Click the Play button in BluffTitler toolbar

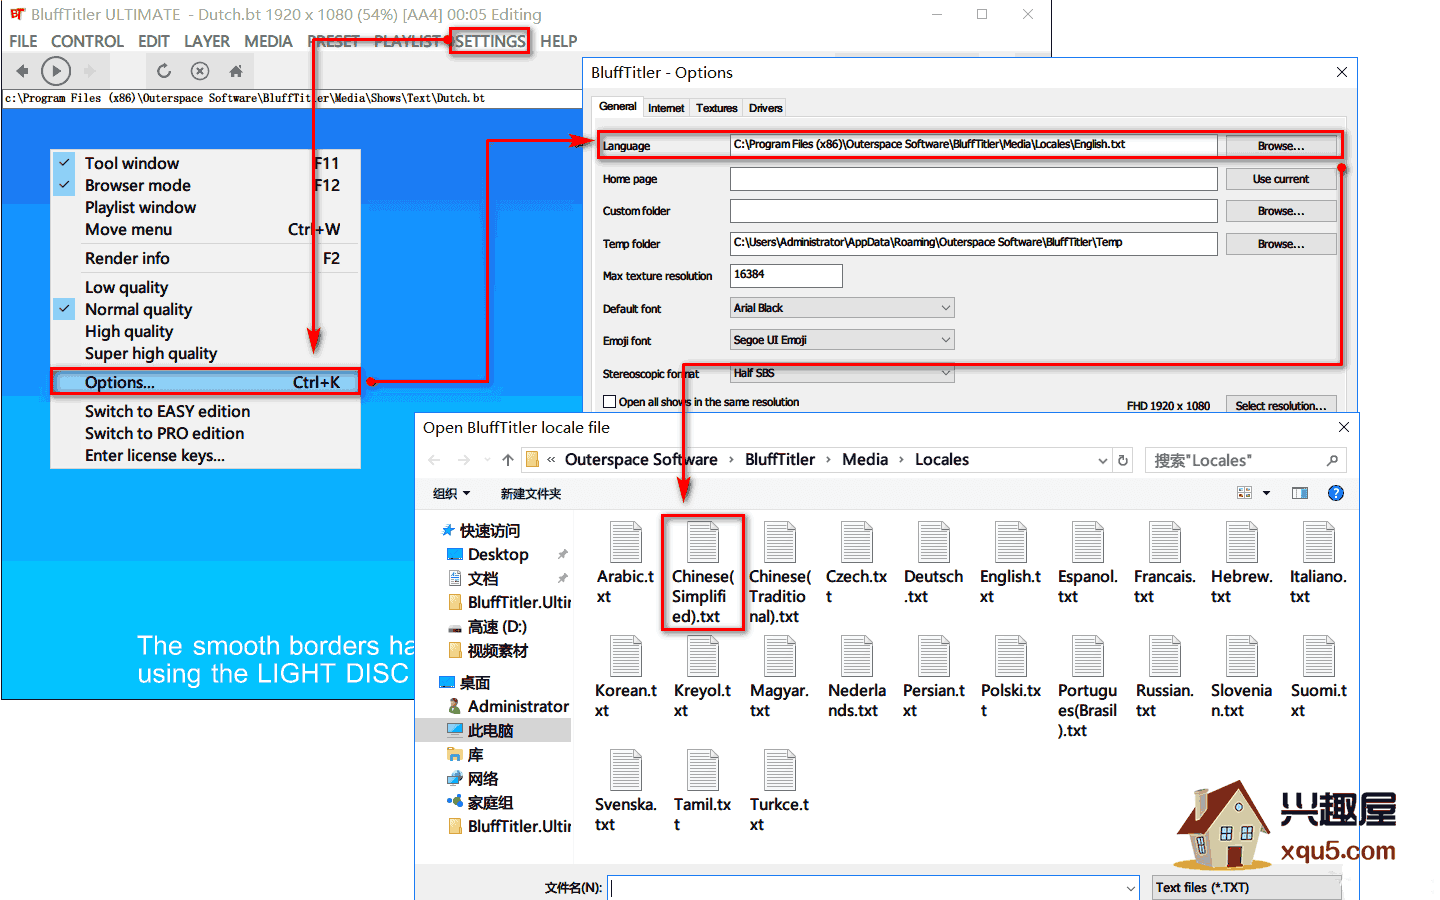56,71
